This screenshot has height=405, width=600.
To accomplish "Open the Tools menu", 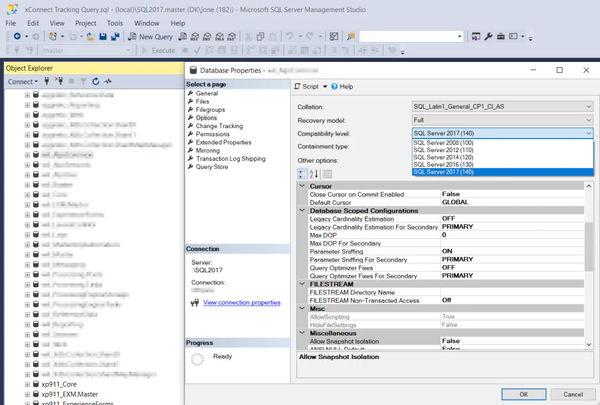I will (115, 23).
